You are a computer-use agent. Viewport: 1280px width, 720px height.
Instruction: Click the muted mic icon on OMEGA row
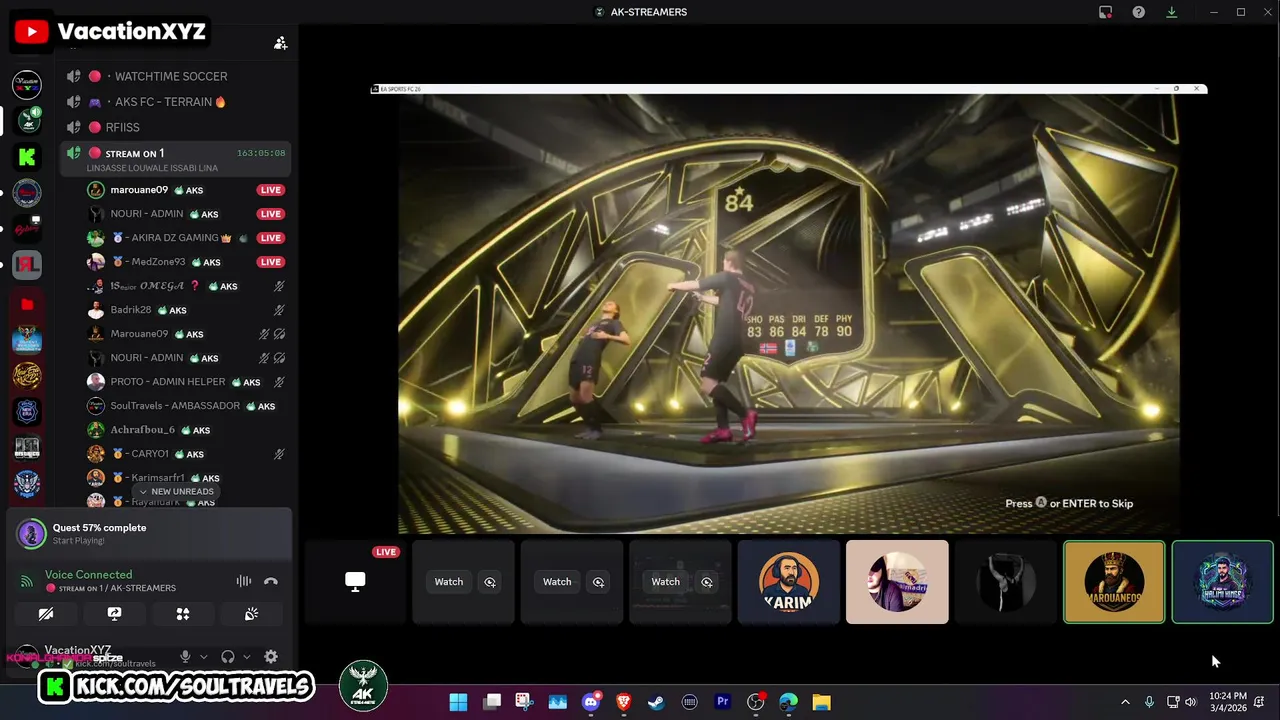click(279, 286)
